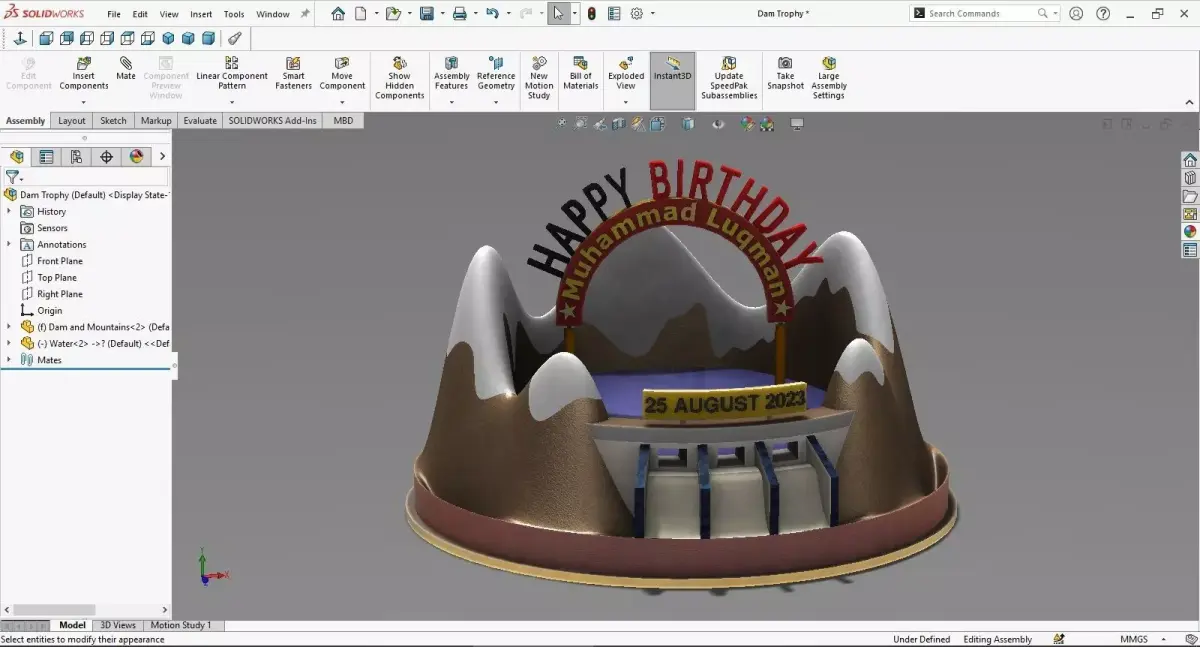This screenshot has width=1200, height=647.
Task: Expand the Water<2> component node
Action: point(9,343)
